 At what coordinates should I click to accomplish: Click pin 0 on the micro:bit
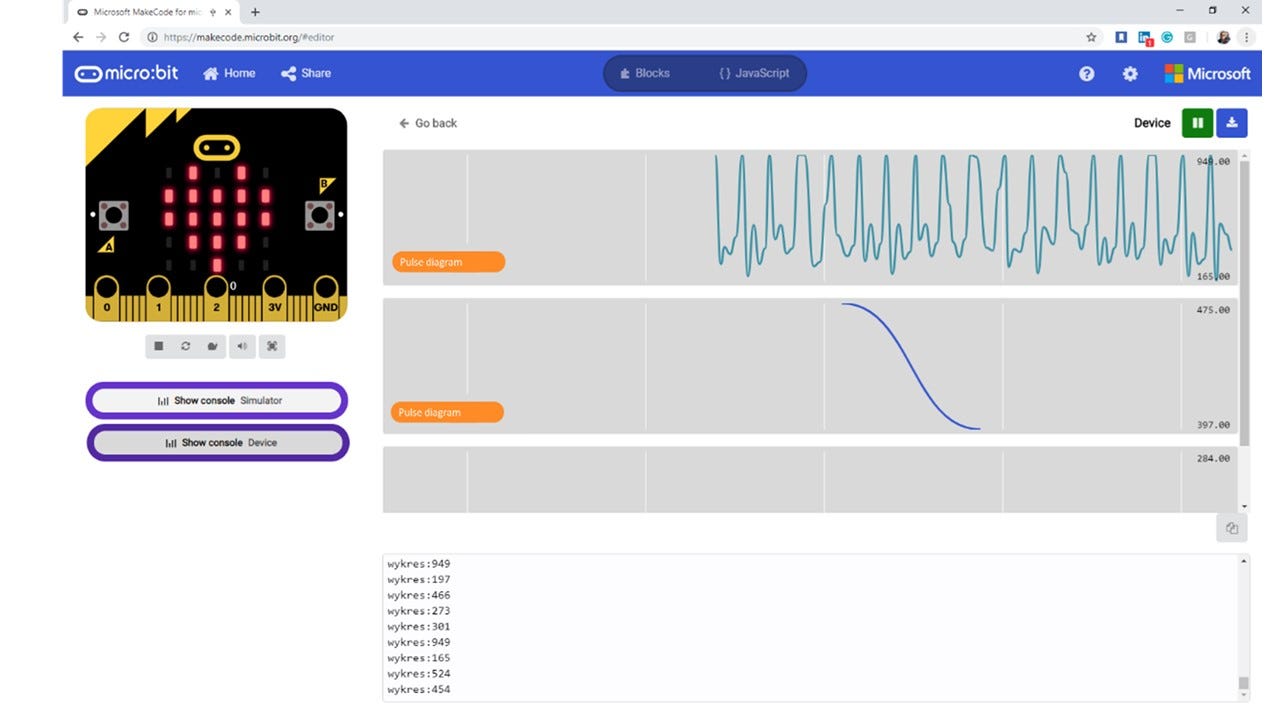pyautogui.click(x=107, y=299)
